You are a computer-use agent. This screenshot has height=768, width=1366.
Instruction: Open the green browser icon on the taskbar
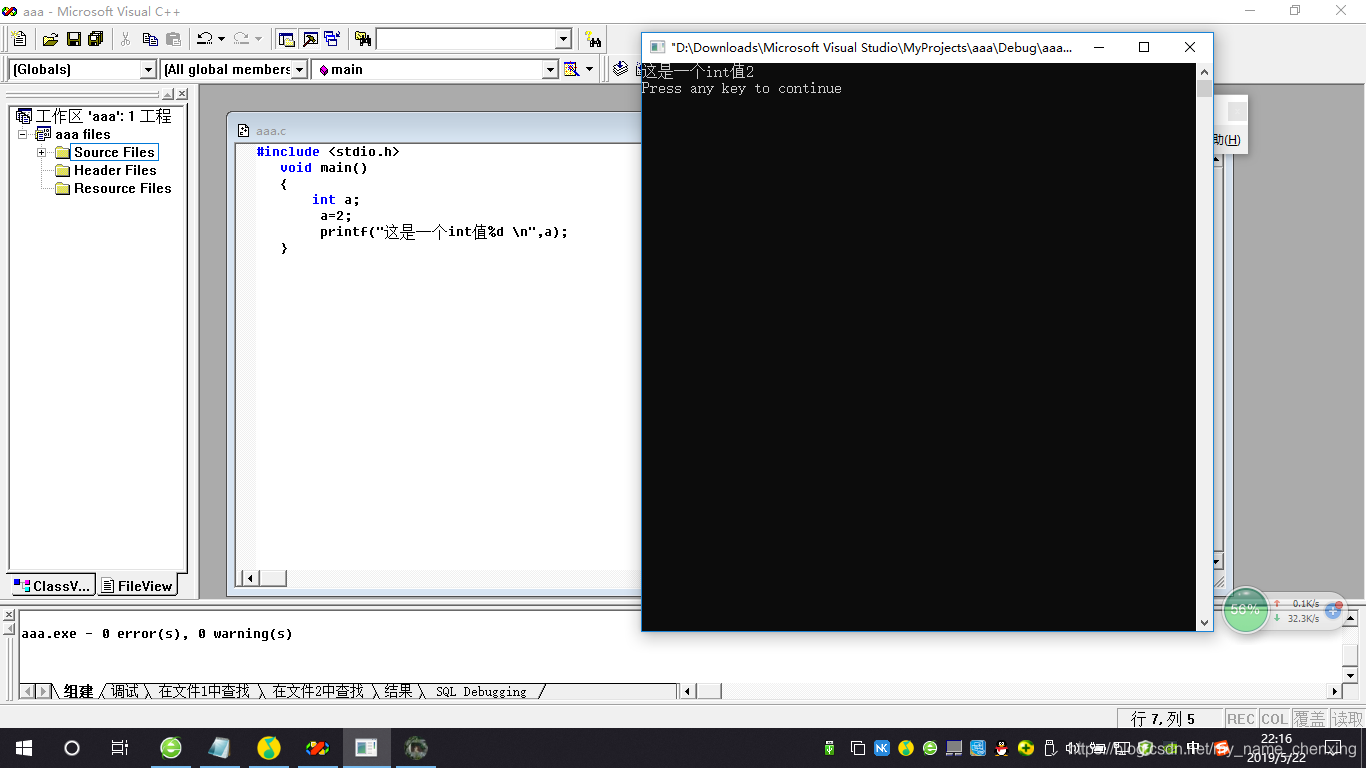(171, 748)
